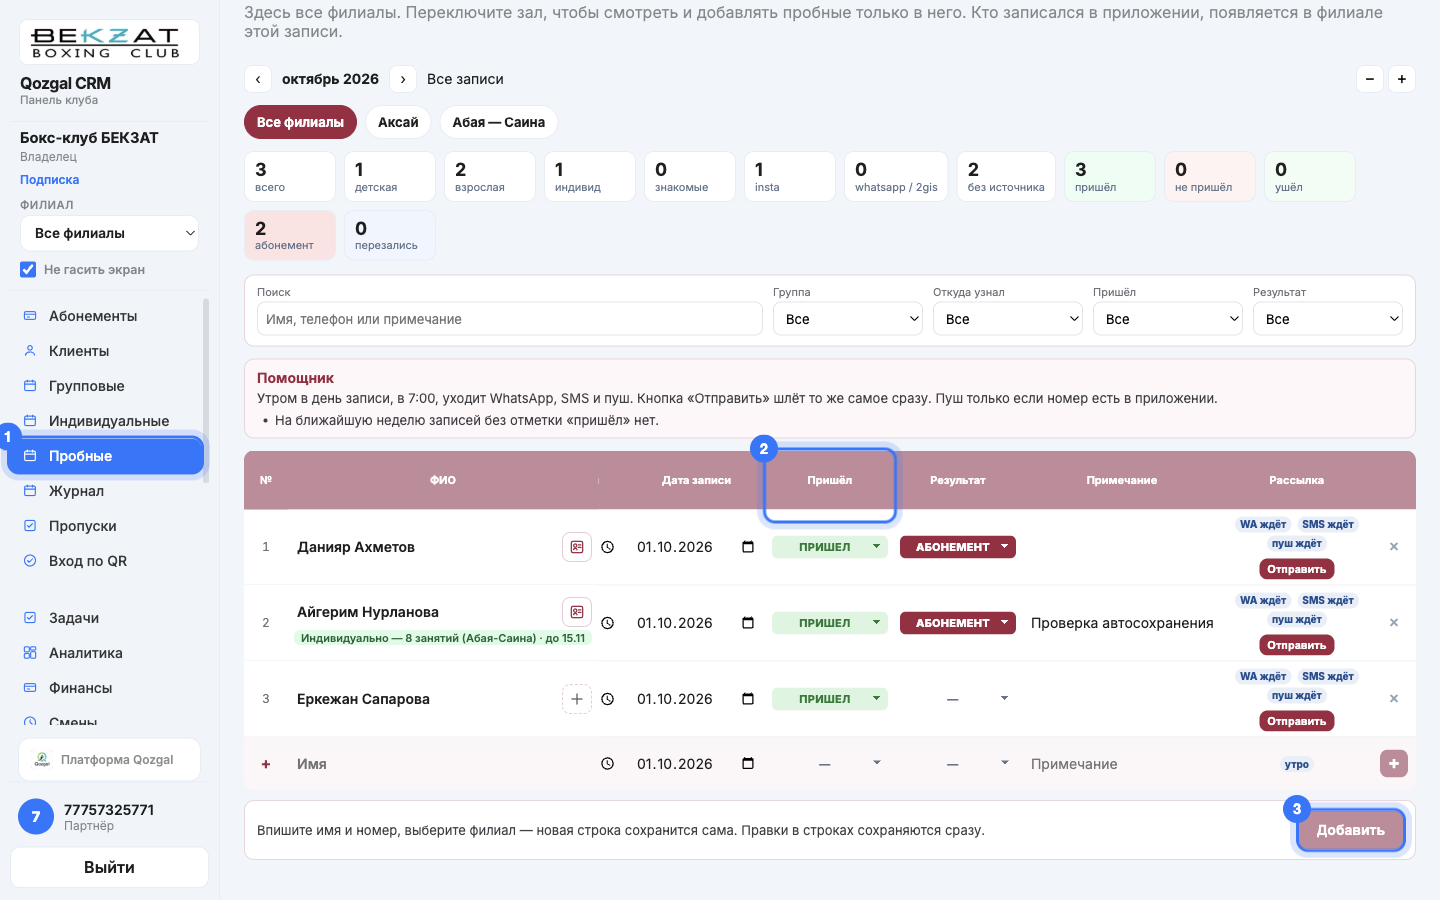Open calendar picker for Еркежан Сапарова date
1440x900 pixels.
click(748, 699)
